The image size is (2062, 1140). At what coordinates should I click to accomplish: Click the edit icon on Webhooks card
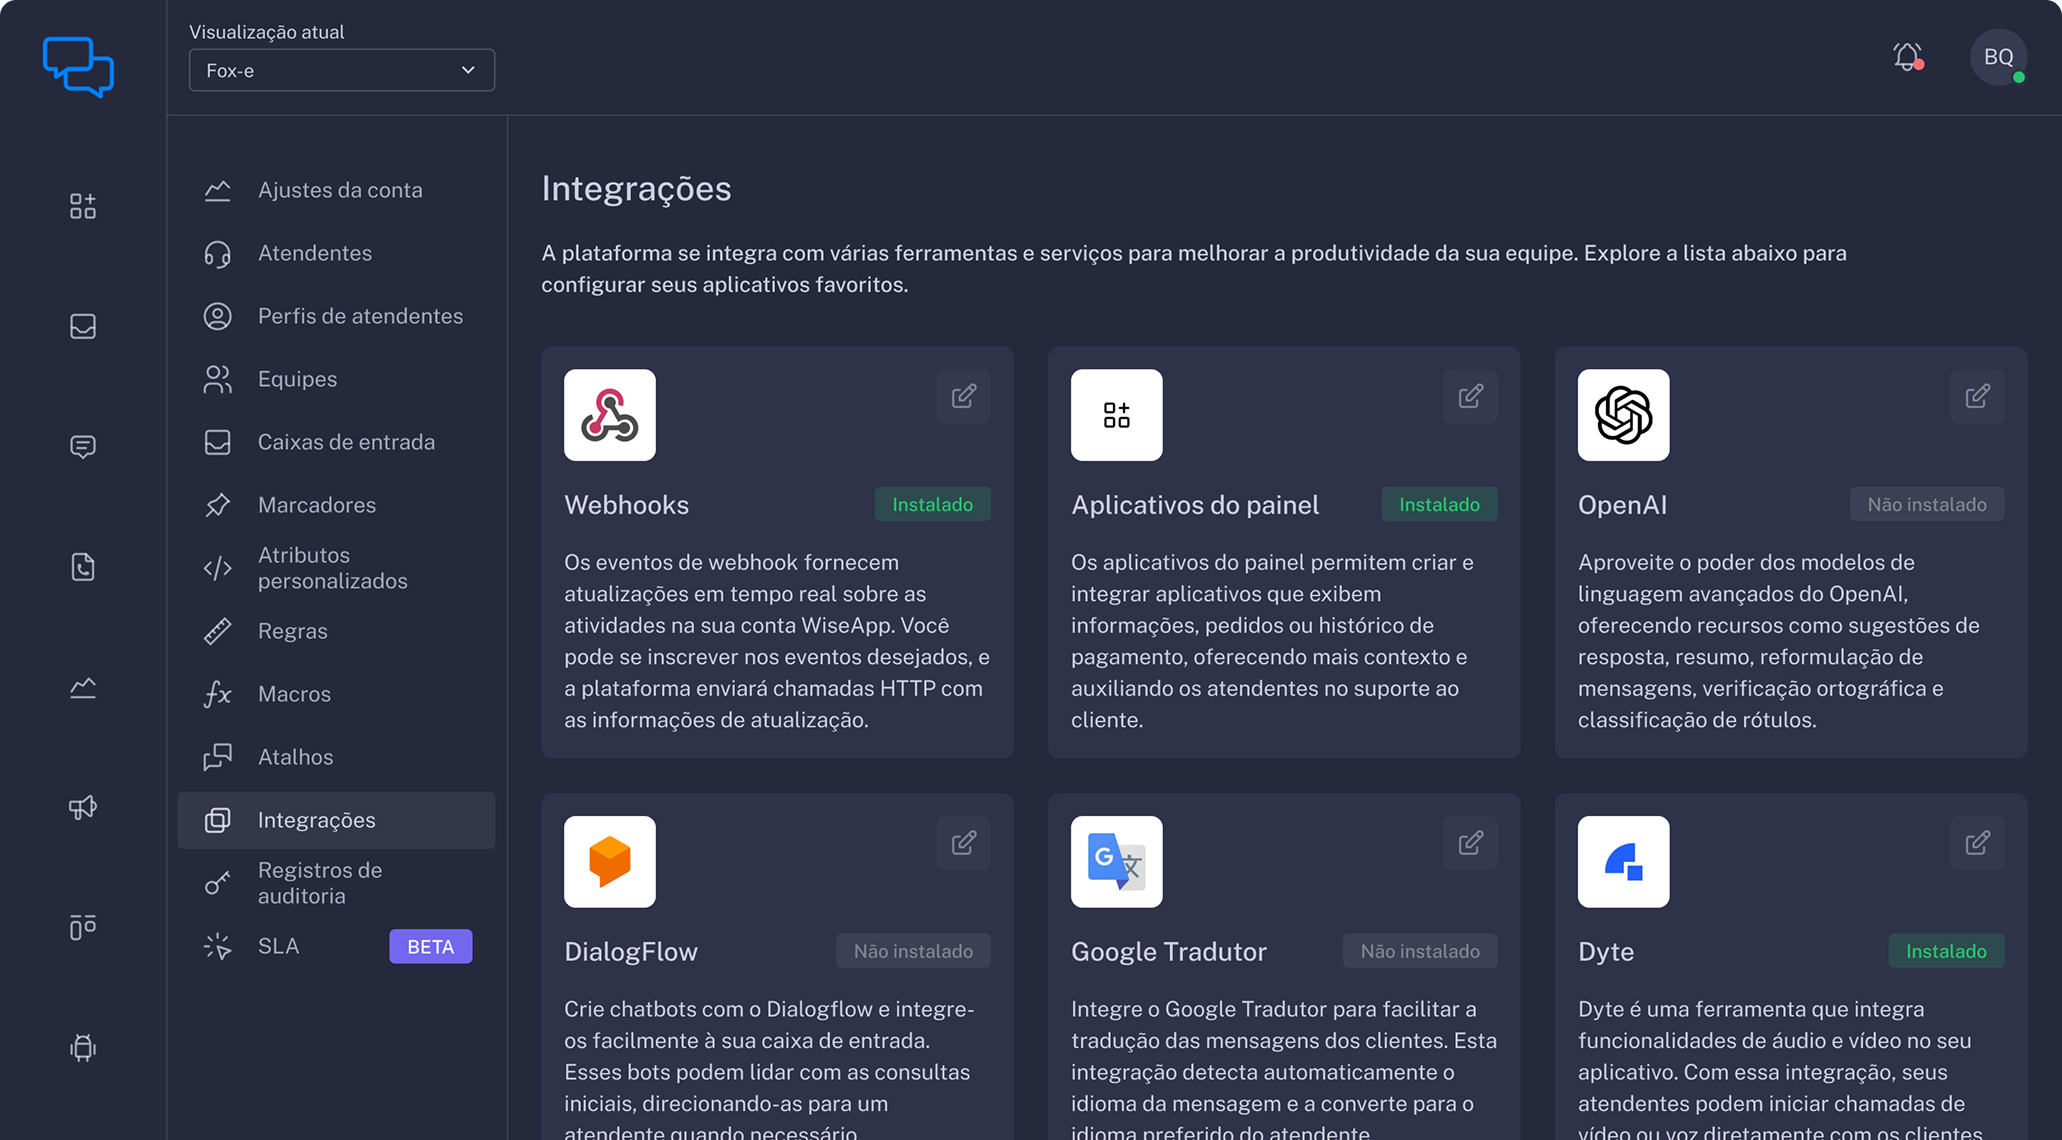963,396
